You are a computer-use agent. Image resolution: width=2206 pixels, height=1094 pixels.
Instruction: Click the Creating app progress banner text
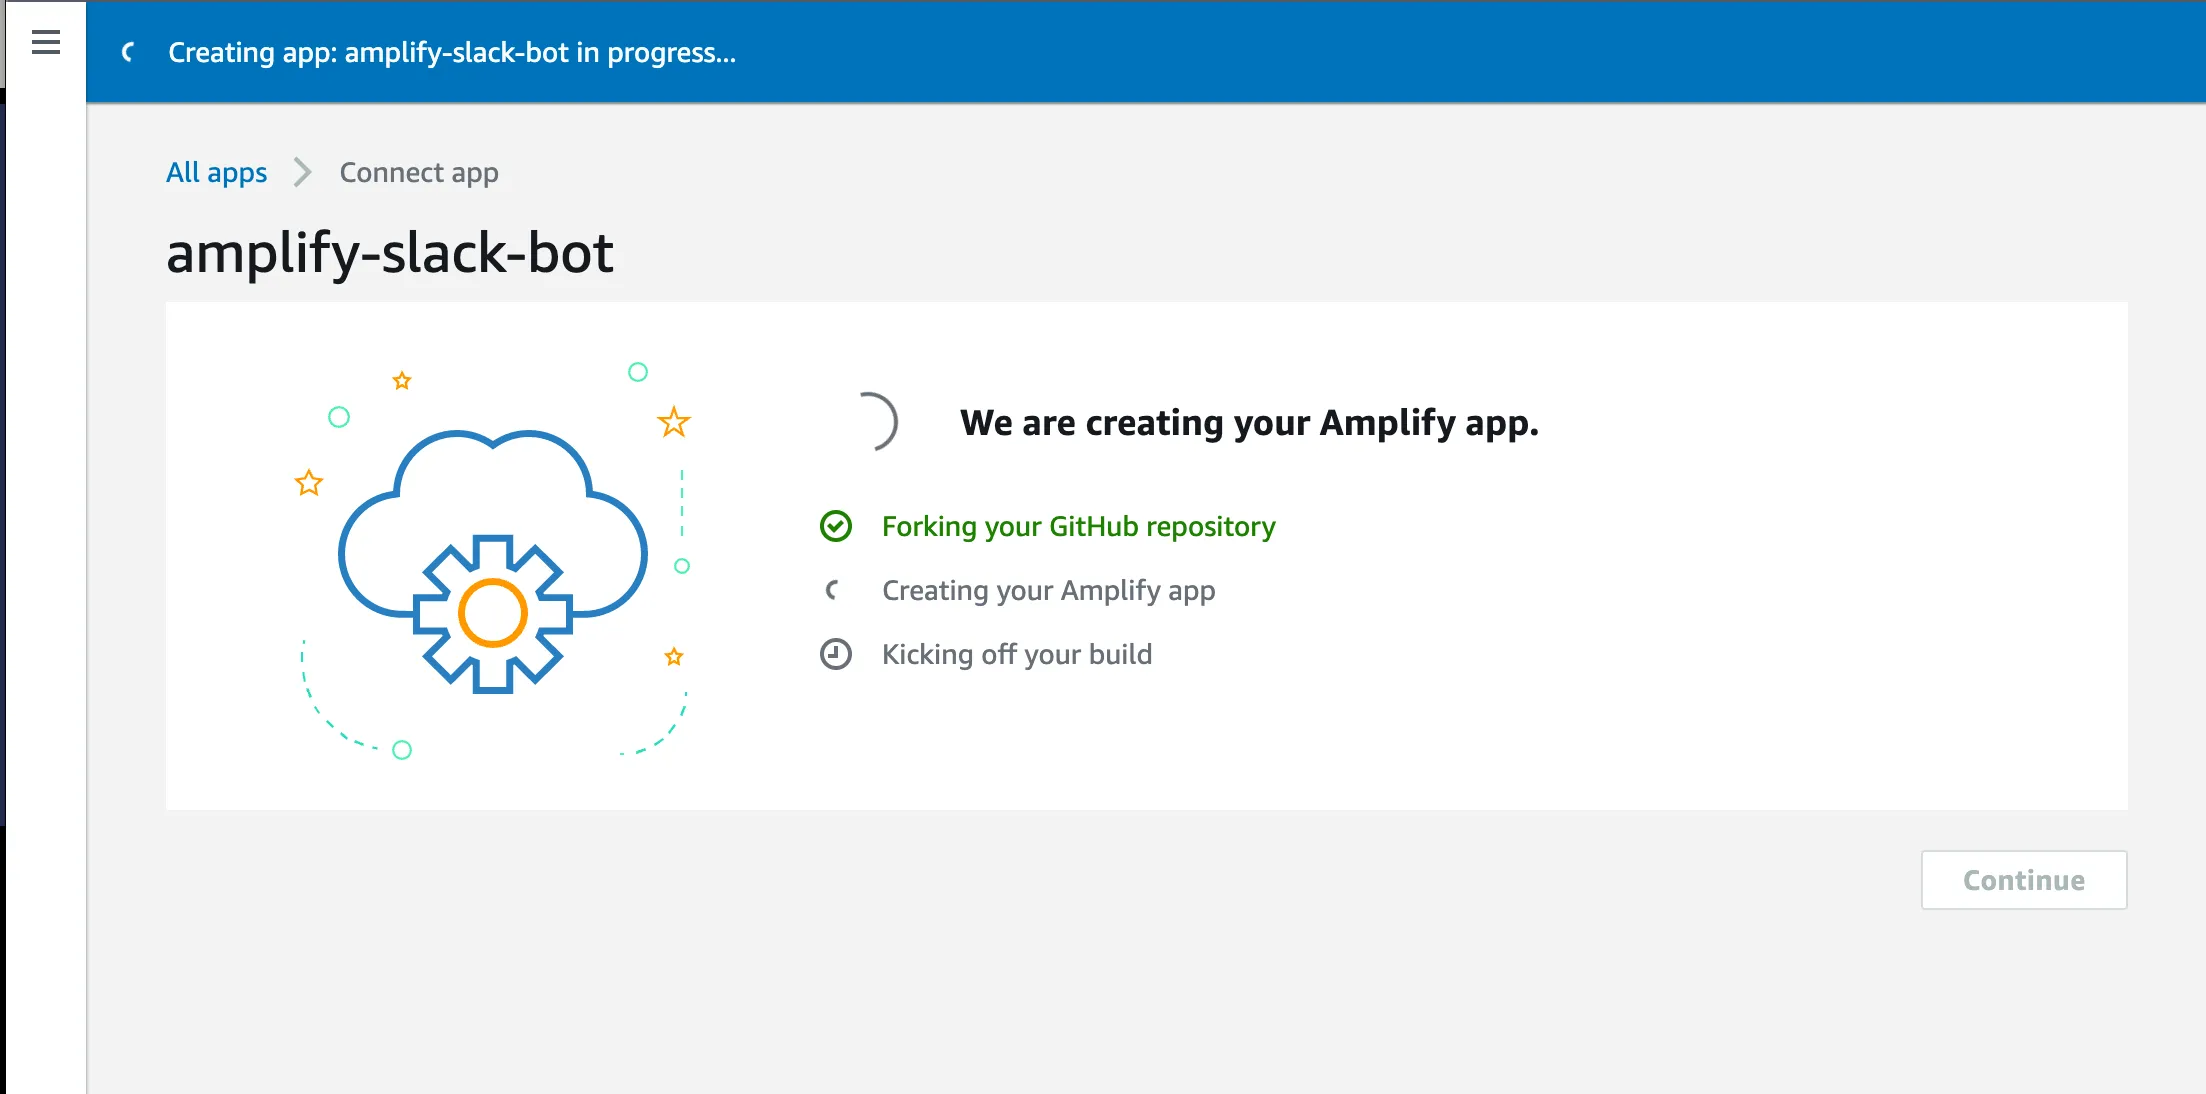click(x=452, y=53)
